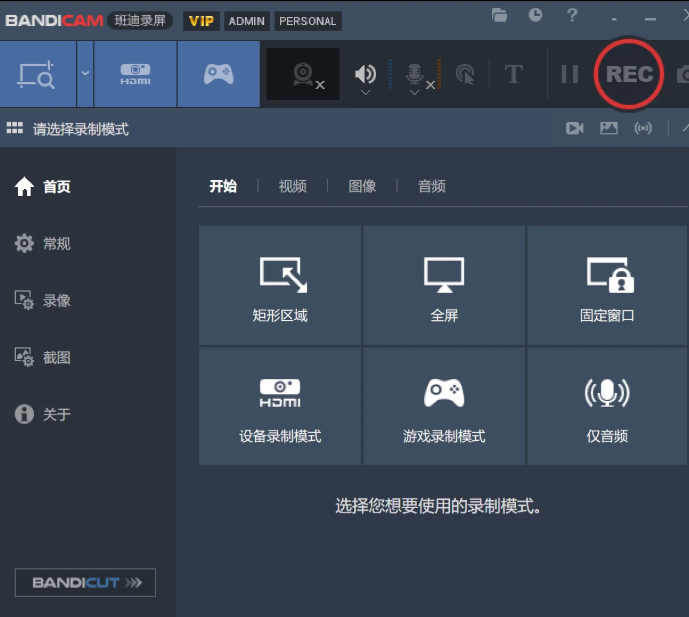Start recording with the REC button
The image size is (689, 617).
point(629,74)
